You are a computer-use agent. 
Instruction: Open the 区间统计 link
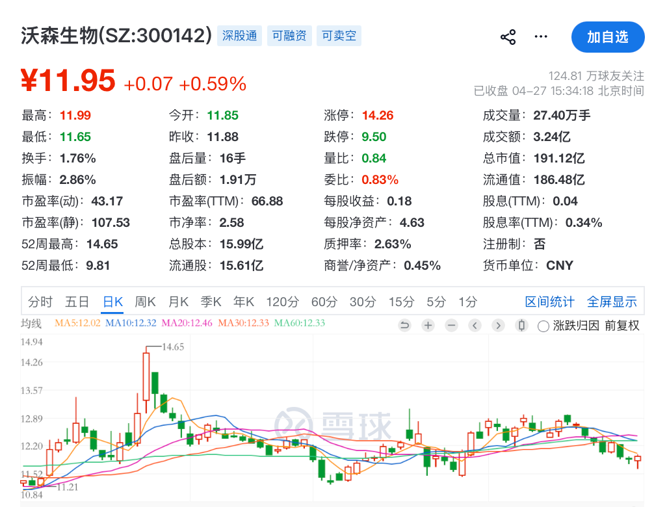(550, 301)
